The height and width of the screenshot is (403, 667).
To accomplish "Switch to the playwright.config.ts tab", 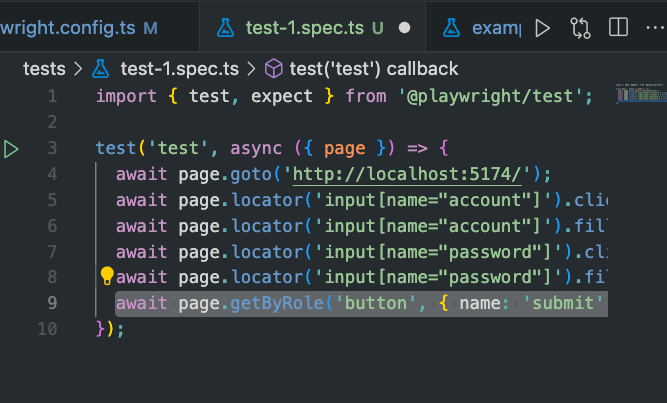I will tap(70, 28).
